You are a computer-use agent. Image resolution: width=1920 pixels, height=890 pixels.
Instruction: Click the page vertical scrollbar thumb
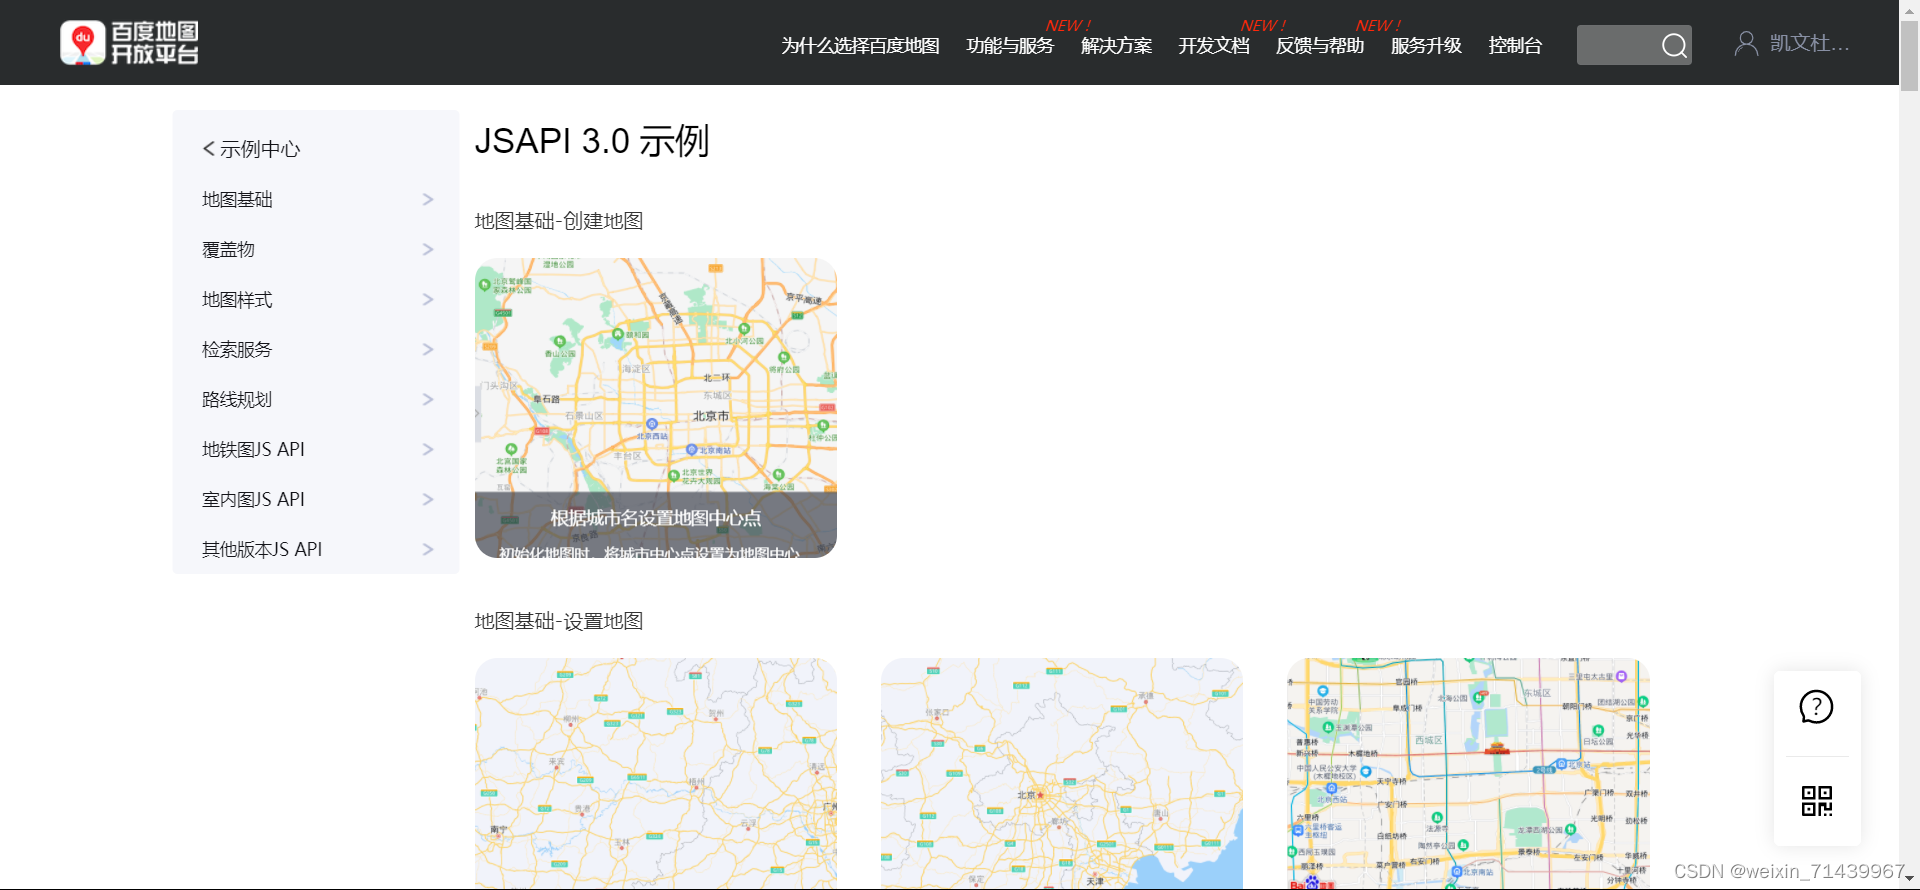pyautogui.click(x=1909, y=55)
